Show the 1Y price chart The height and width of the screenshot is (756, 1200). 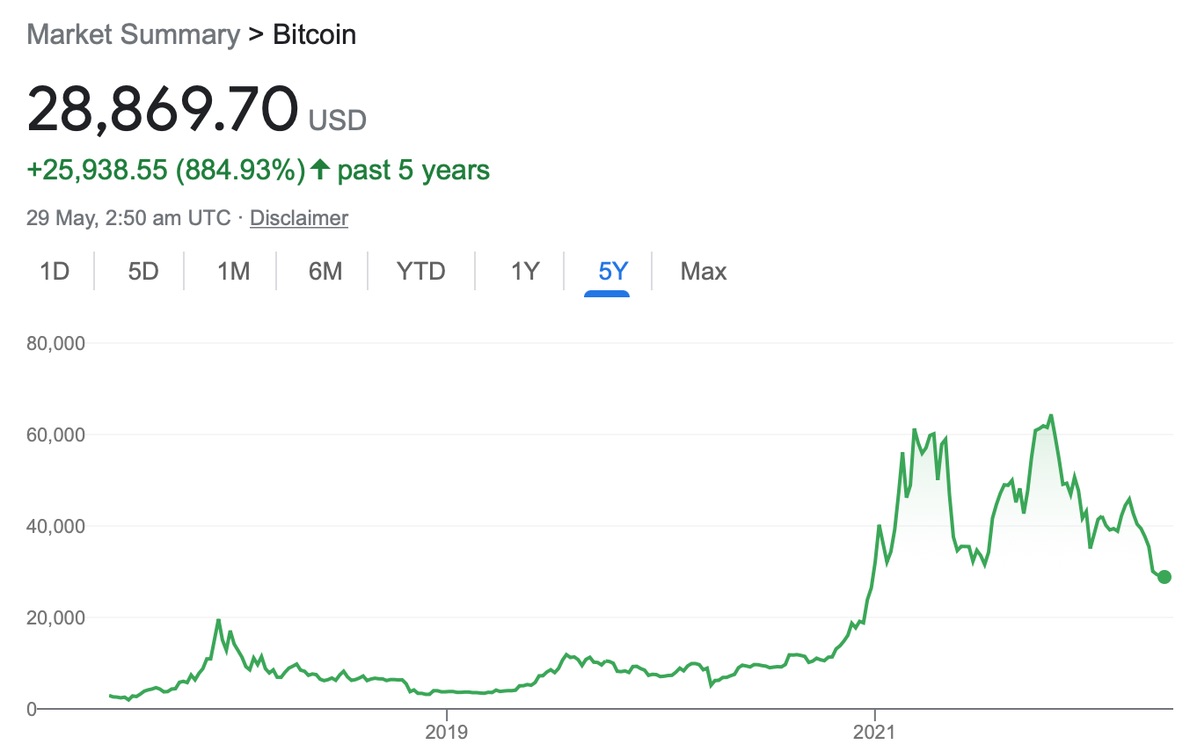pyautogui.click(x=525, y=271)
